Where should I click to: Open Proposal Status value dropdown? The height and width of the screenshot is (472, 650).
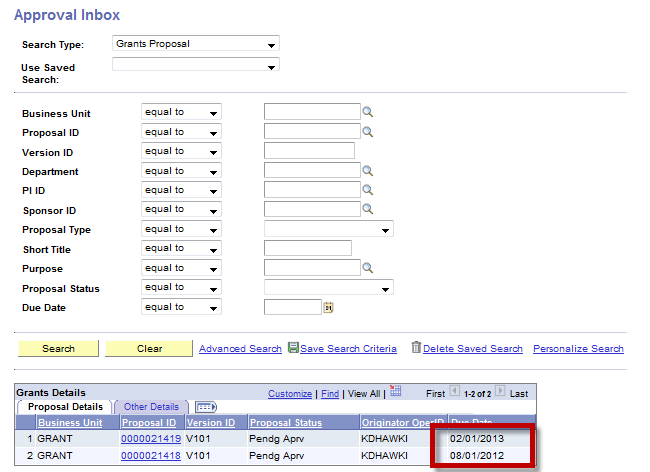[x=329, y=287]
